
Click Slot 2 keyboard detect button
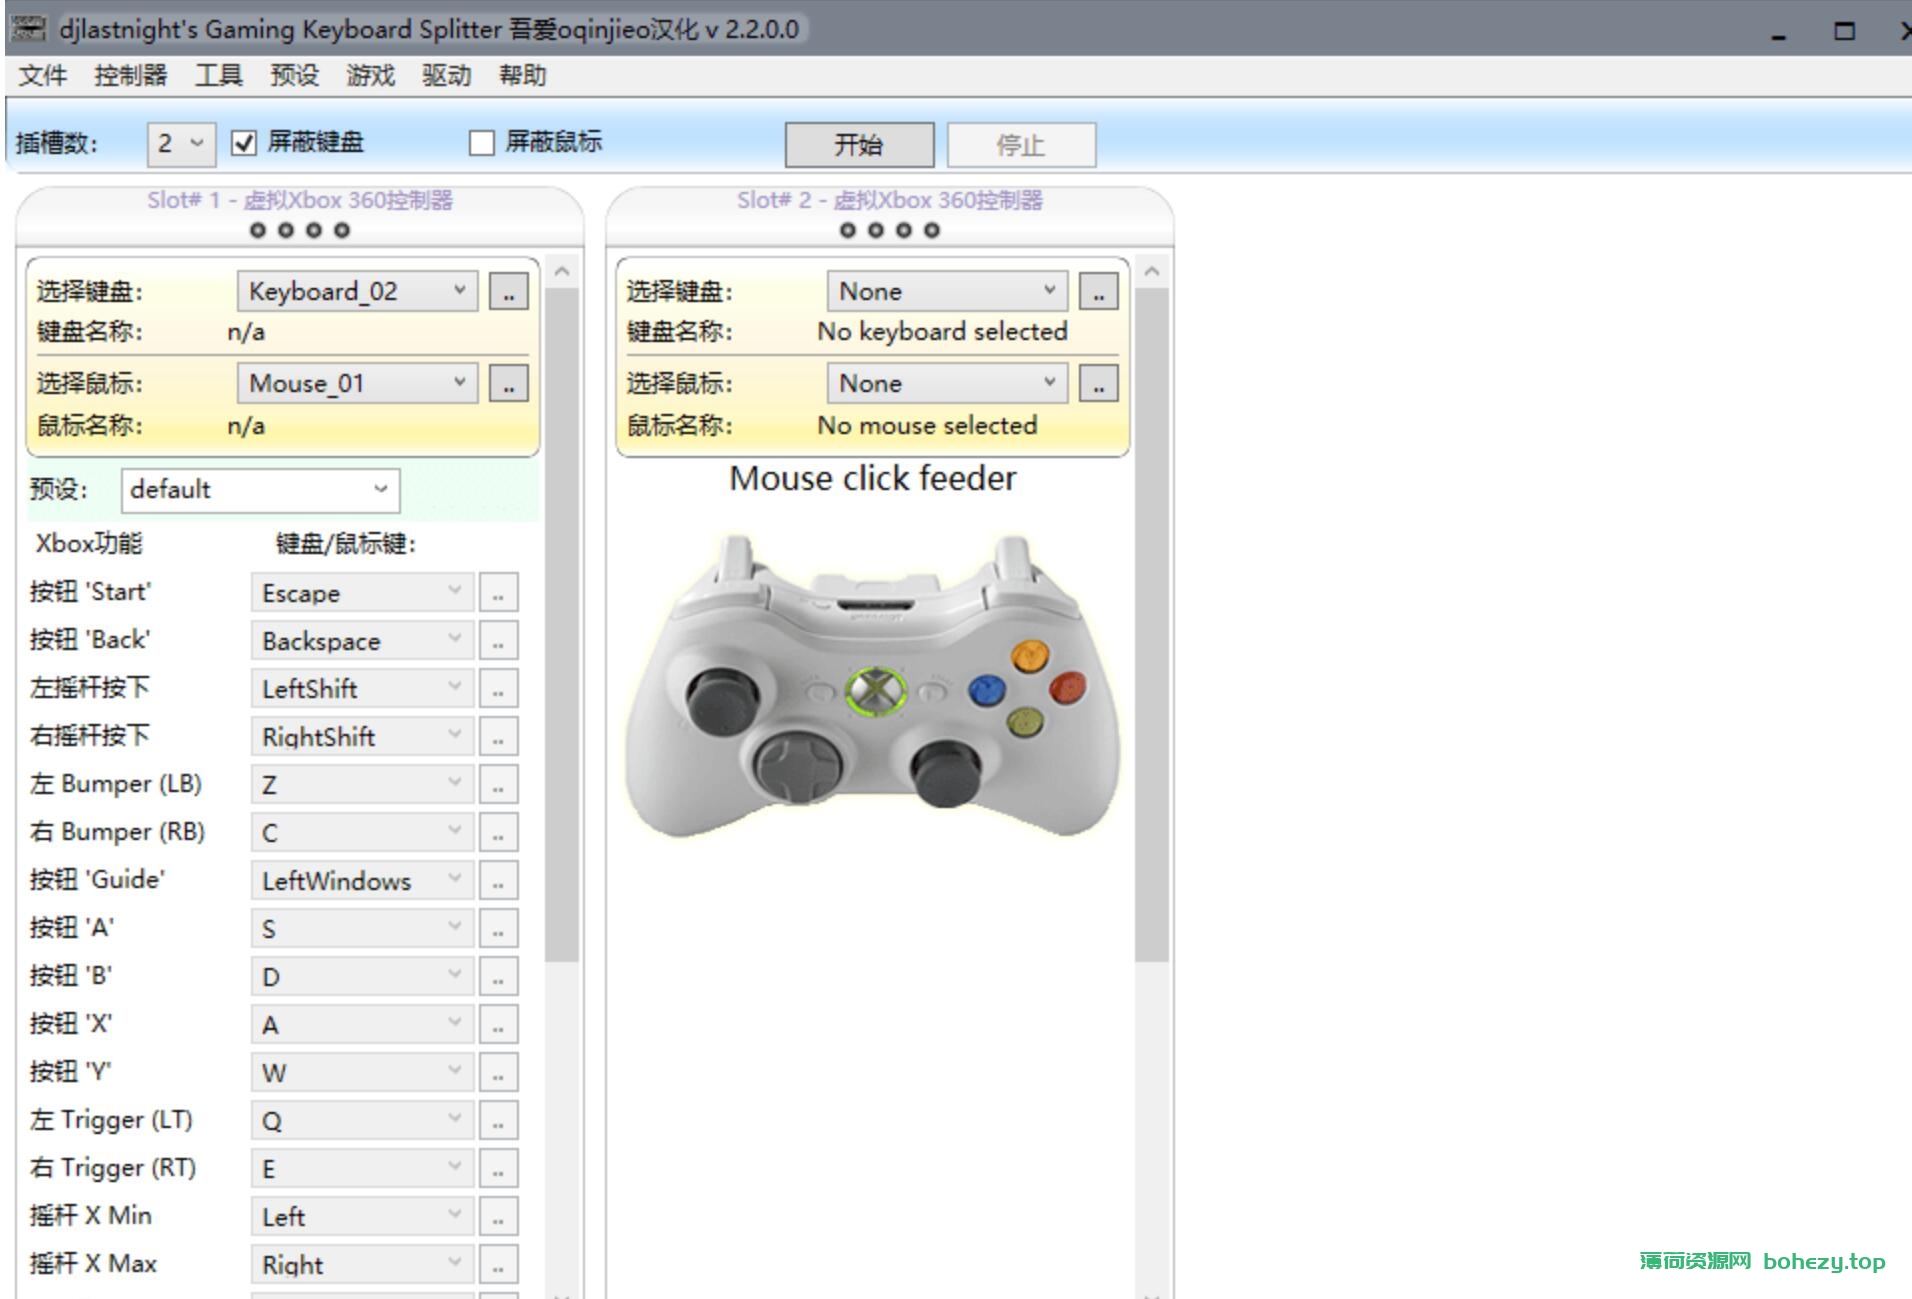click(1099, 291)
